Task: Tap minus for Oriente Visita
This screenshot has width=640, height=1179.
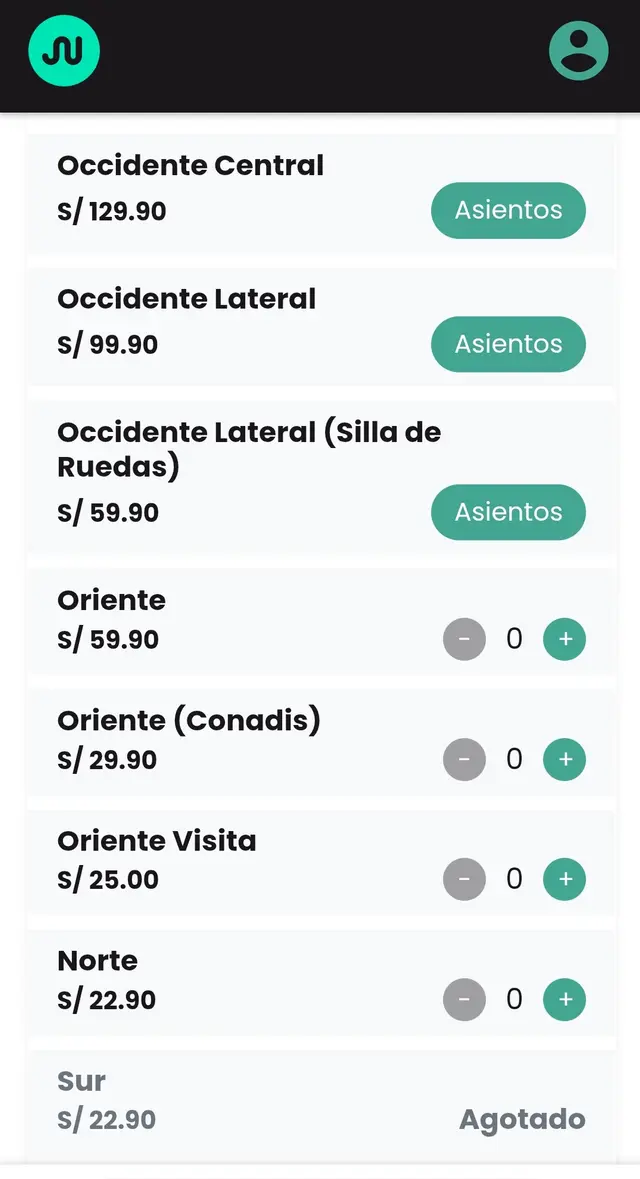Action: pos(464,879)
